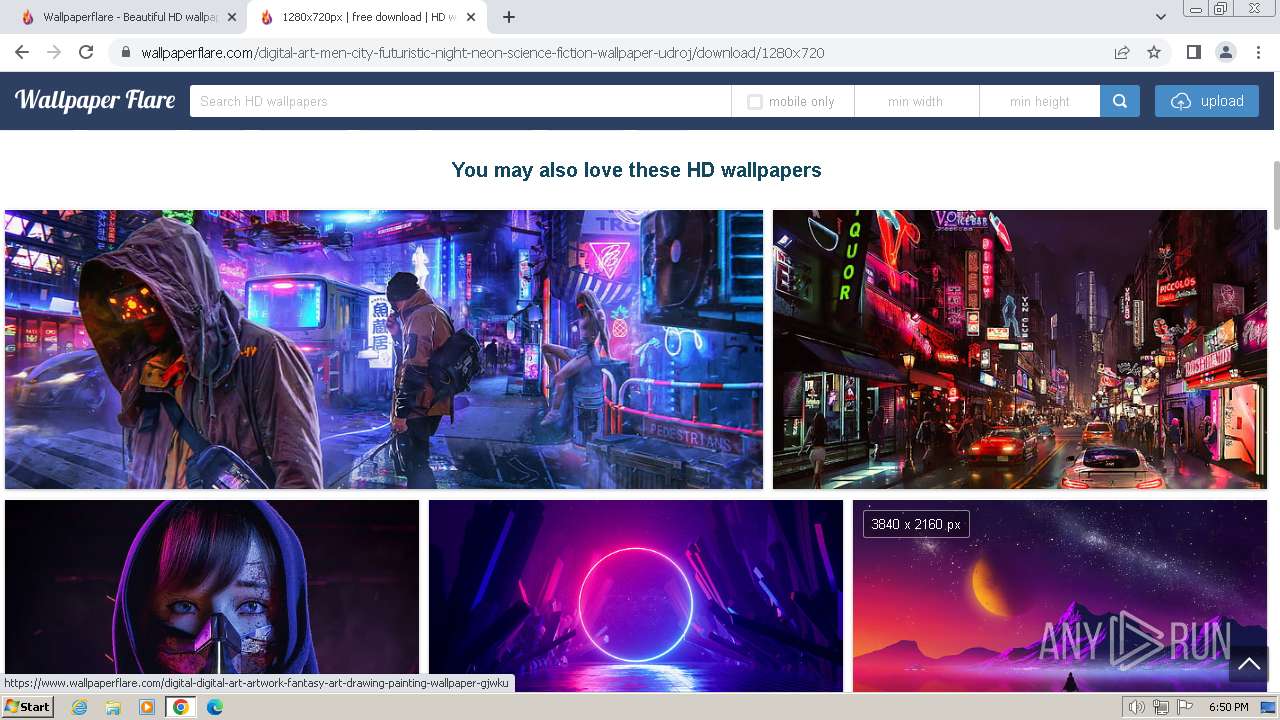Share this page via share icon

[1122, 53]
